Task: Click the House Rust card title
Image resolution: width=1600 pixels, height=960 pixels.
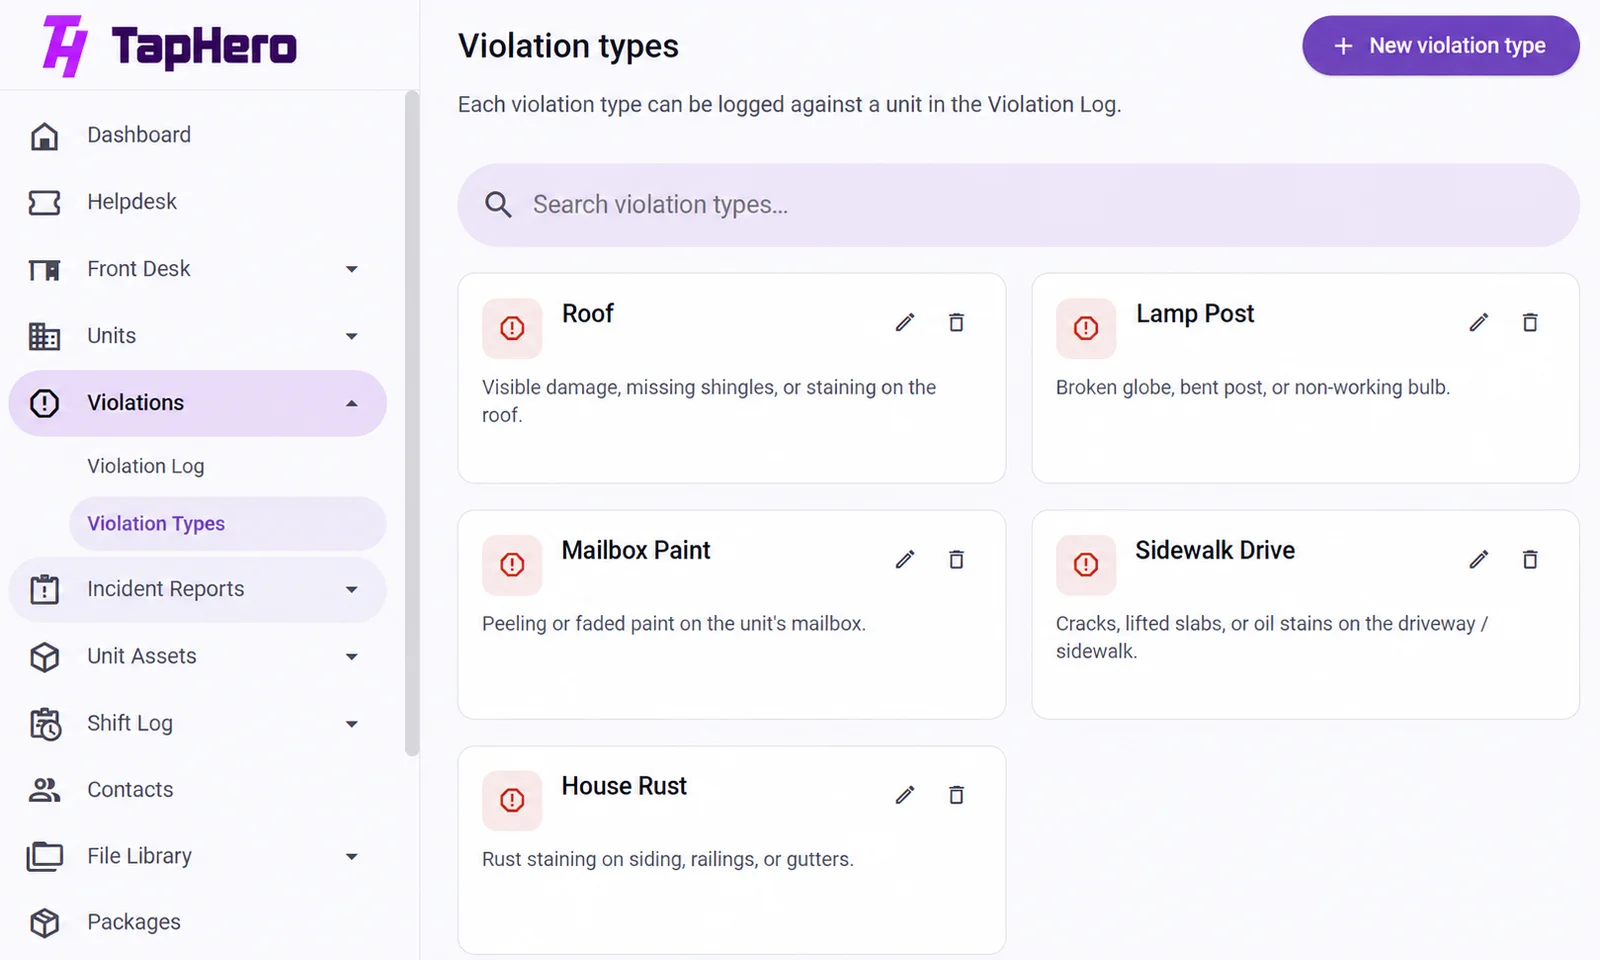Action: point(624,786)
